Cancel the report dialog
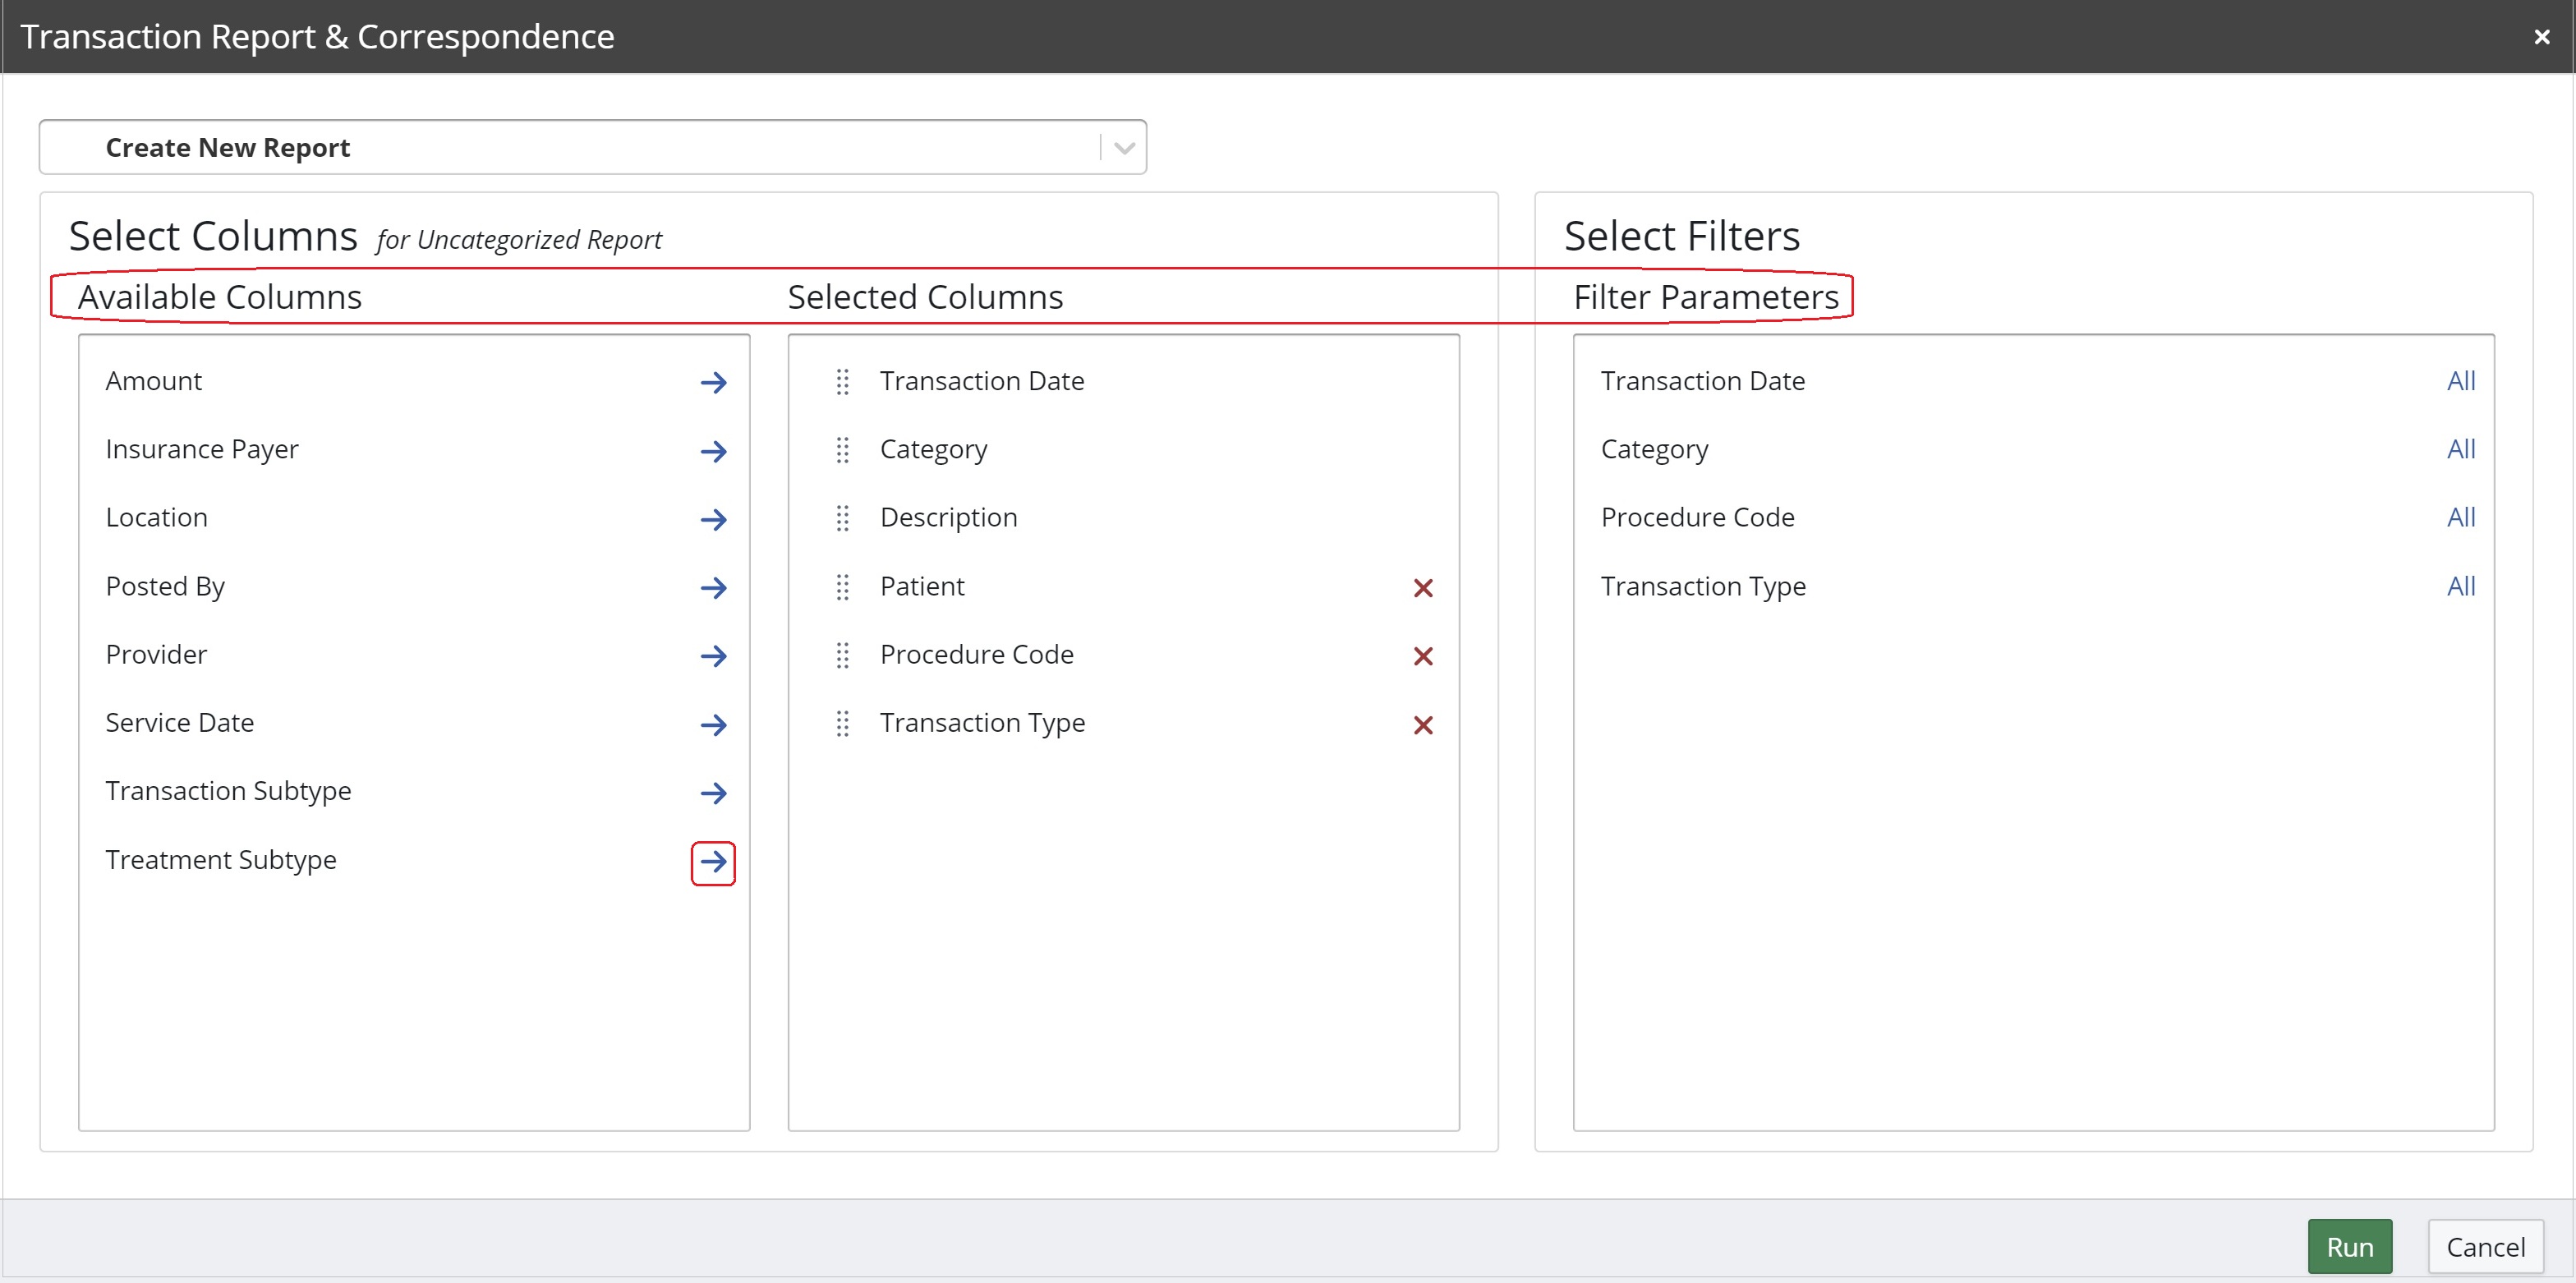 coord(2485,1246)
